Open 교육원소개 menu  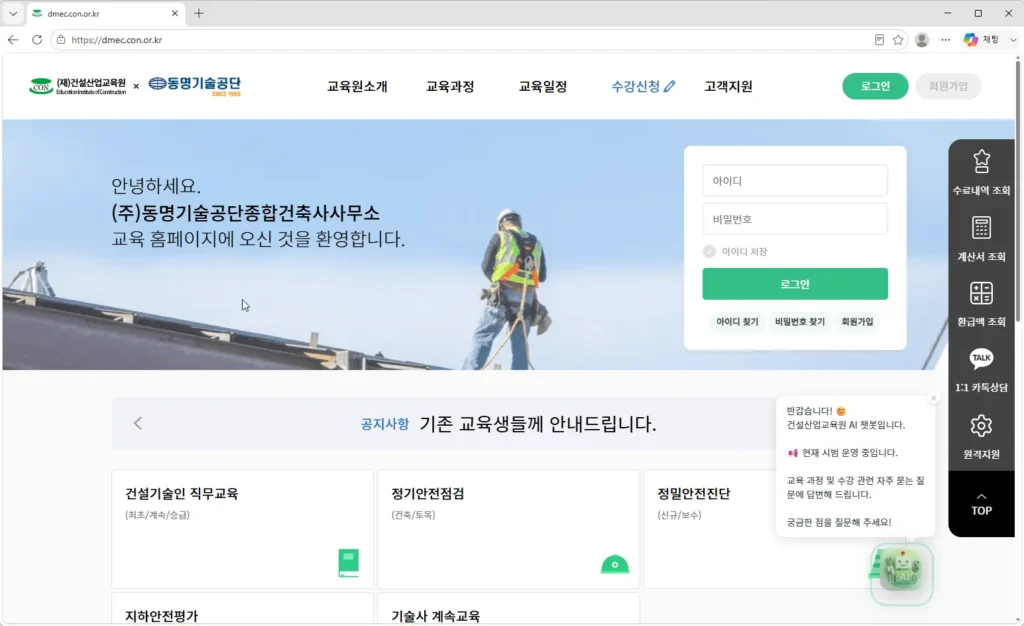click(357, 86)
